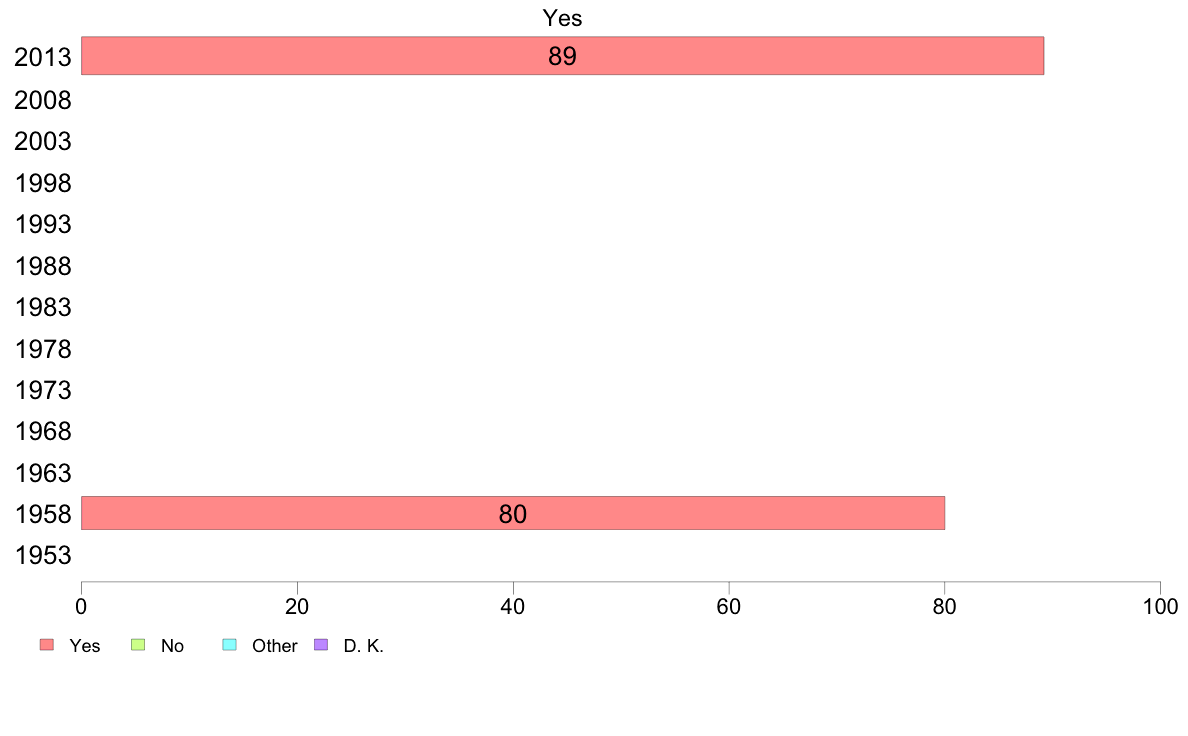Click the cyan Other legend swatch
The image size is (1188, 736).
(x=230, y=644)
